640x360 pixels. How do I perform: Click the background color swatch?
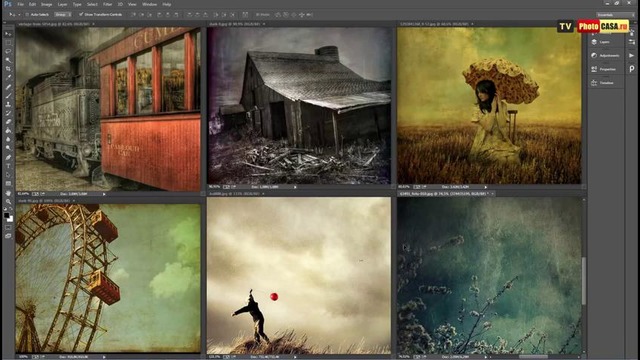coord(10,219)
